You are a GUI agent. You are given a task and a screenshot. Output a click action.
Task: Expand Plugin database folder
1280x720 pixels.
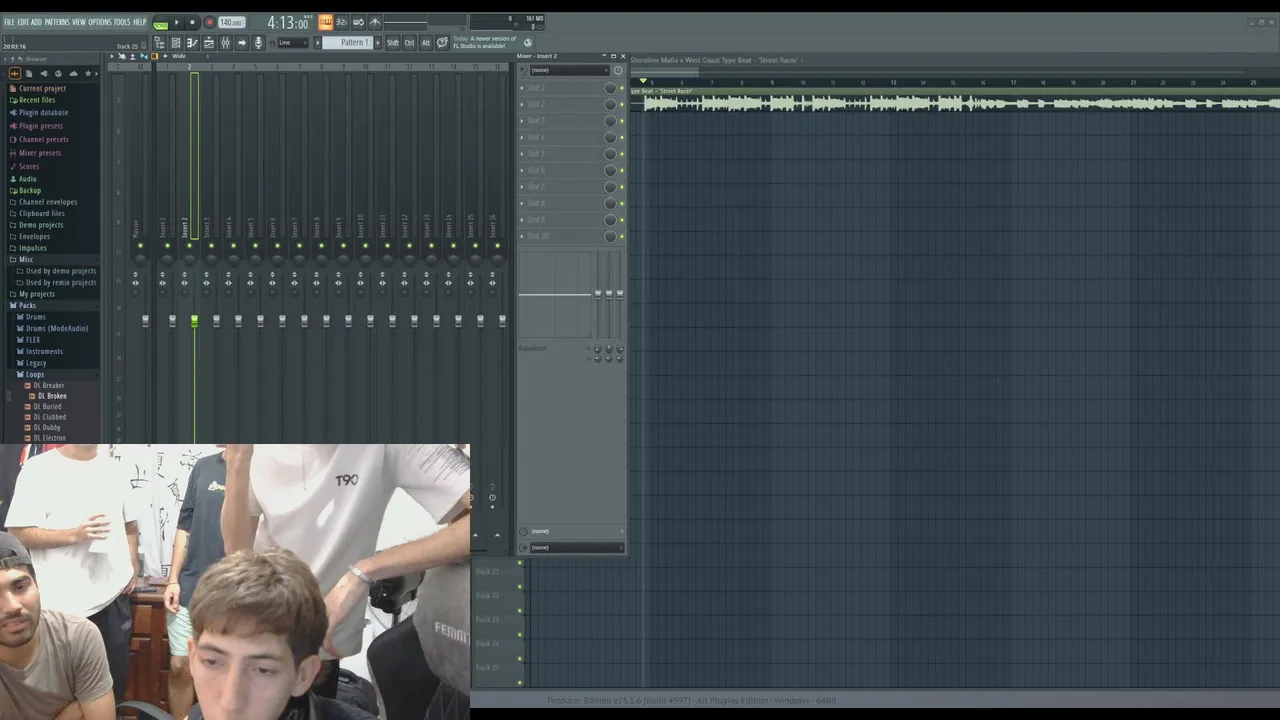coord(44,112)
